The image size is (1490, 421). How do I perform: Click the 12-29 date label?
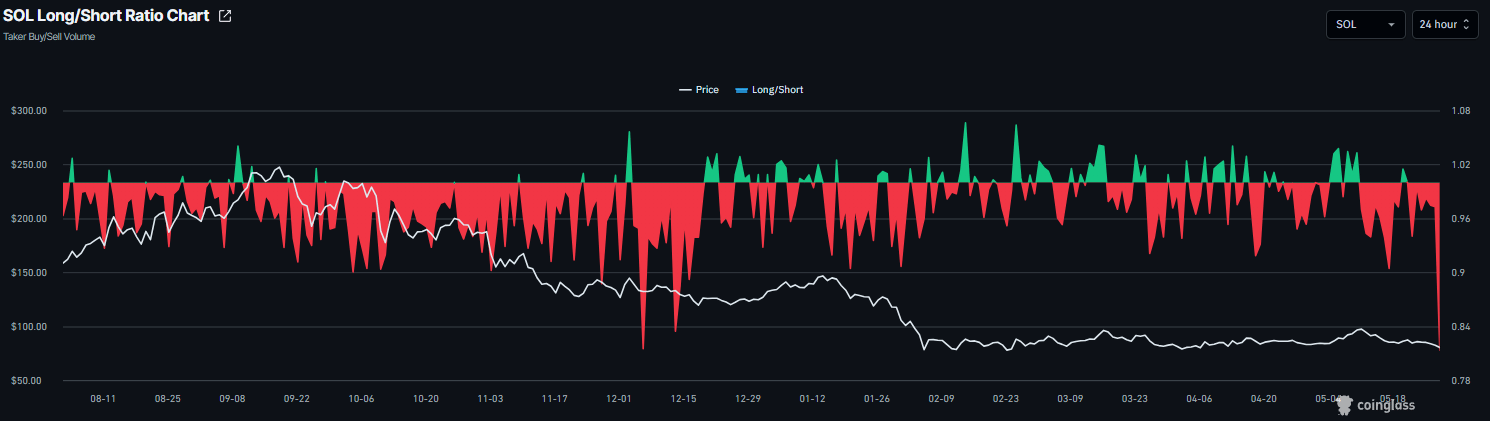pos(748,398)
